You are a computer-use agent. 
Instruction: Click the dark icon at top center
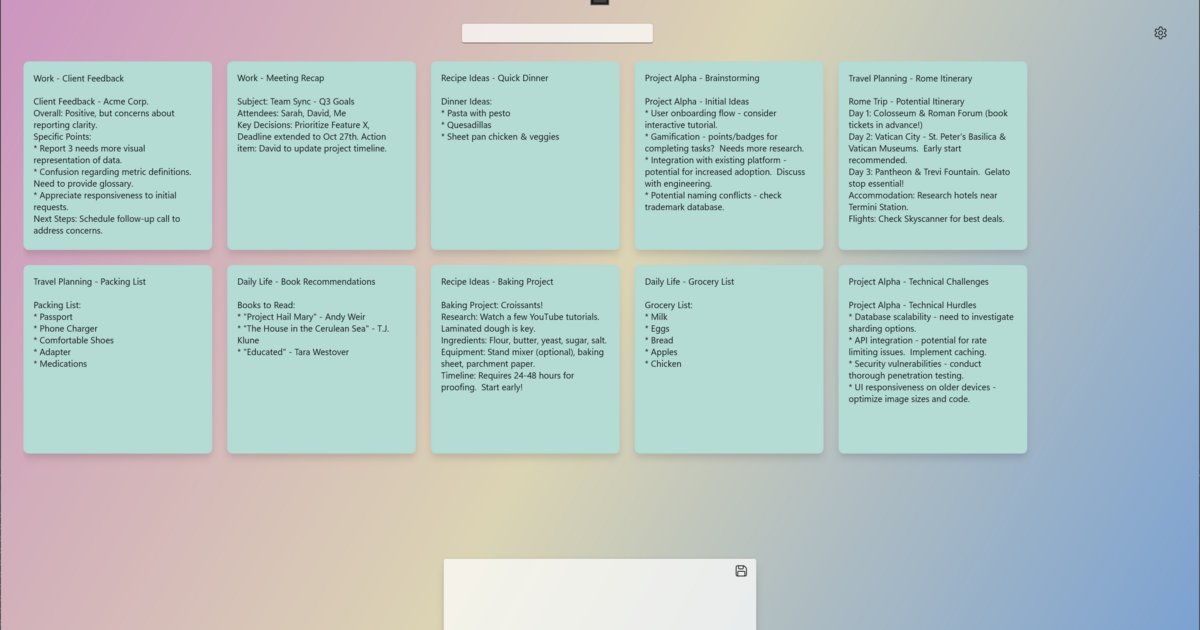(599, 2)
